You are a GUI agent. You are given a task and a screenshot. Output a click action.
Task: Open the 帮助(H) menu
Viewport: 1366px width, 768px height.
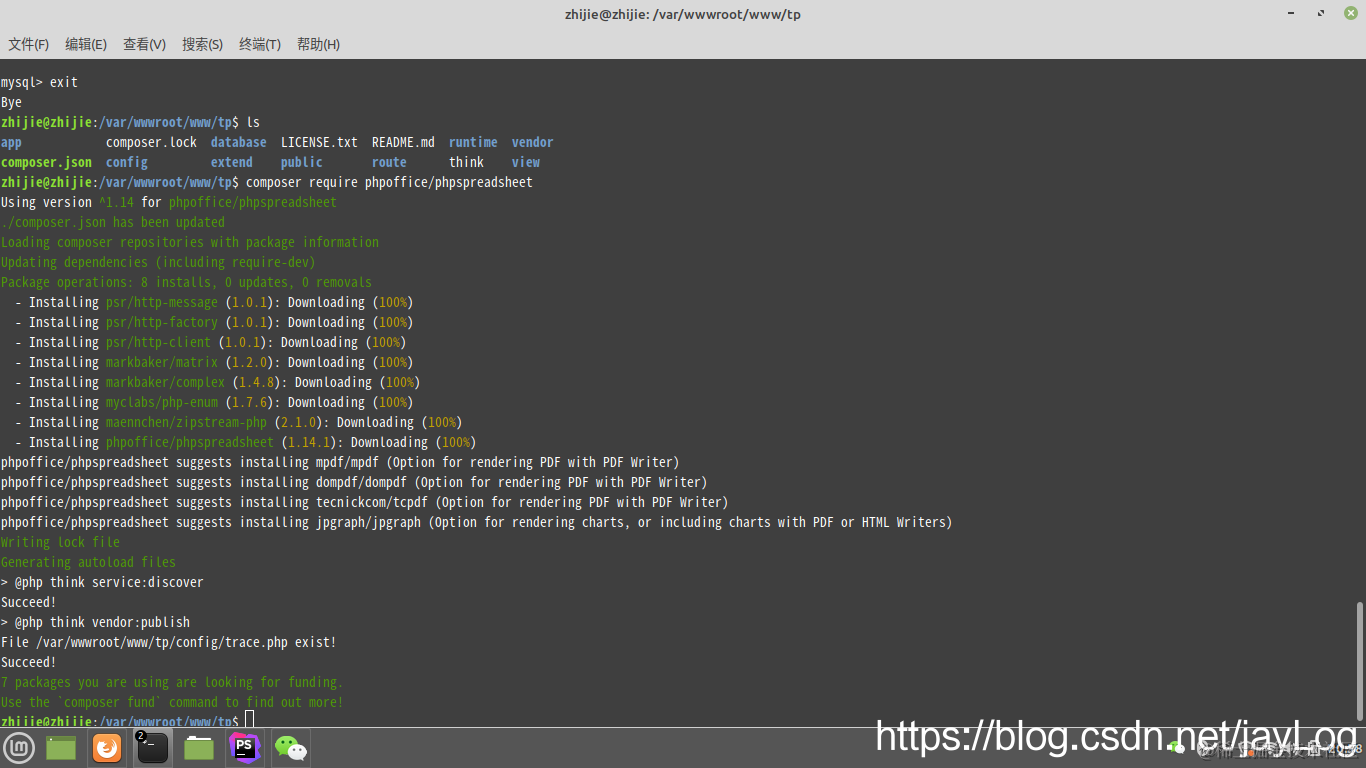click(x=317, y=44)
